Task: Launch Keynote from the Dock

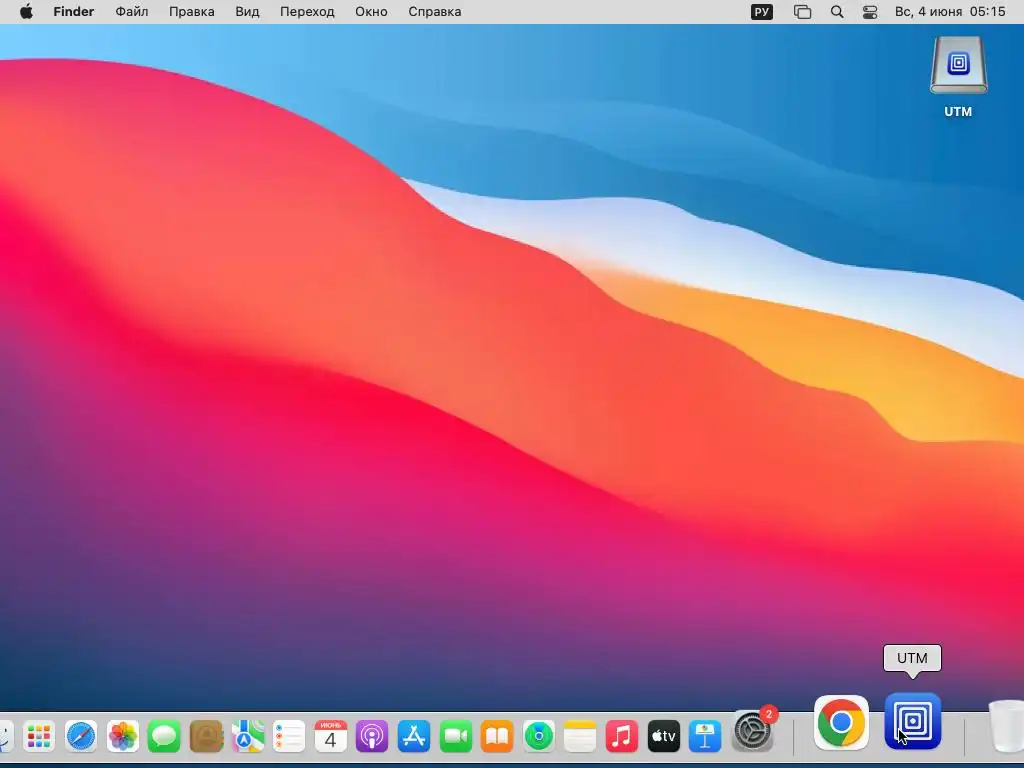Action: click(x=705, y=737)
